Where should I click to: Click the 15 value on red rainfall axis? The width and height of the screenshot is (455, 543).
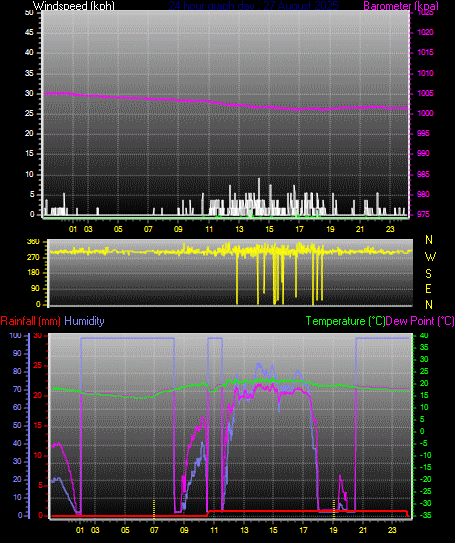point(38,426)
